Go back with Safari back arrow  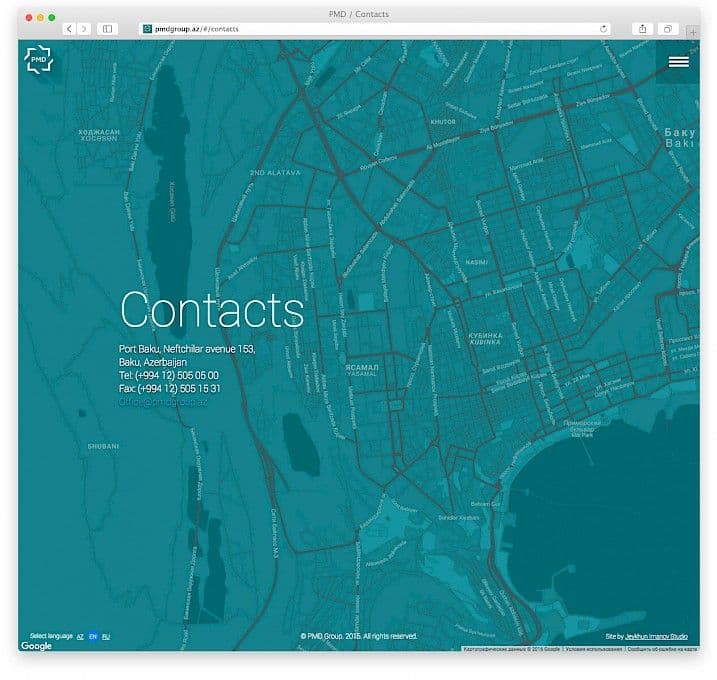tap(69, 29)
